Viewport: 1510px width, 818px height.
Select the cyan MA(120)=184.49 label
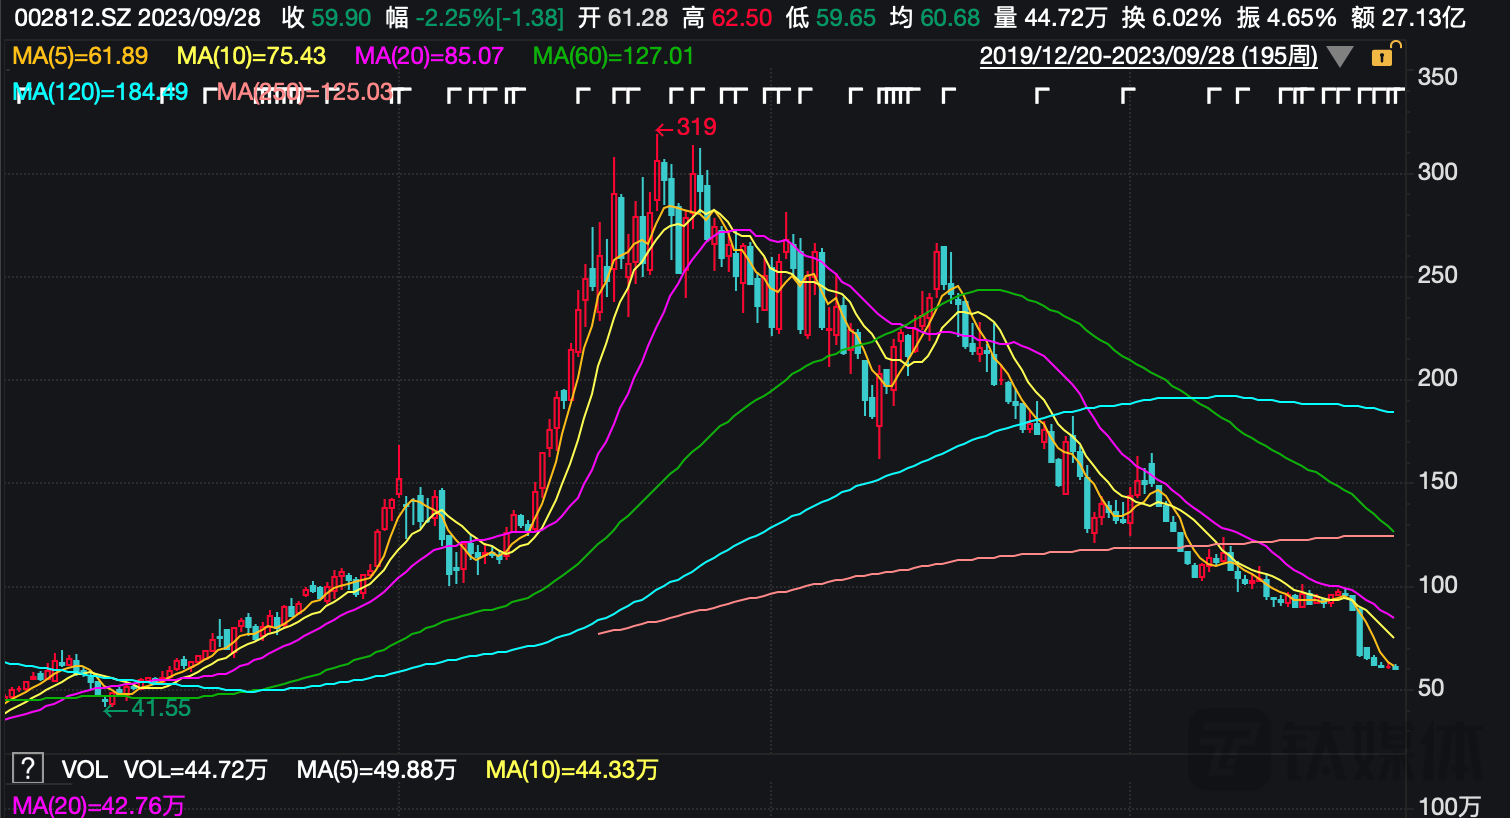coord(100,92)
